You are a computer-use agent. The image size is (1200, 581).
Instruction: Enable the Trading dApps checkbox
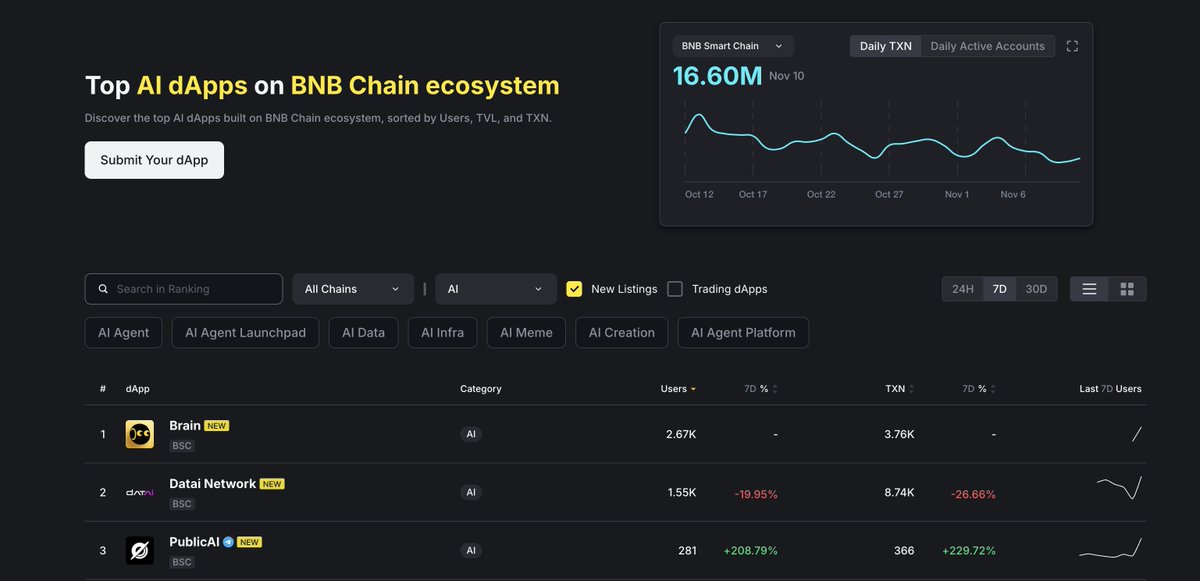pos(677,288)
